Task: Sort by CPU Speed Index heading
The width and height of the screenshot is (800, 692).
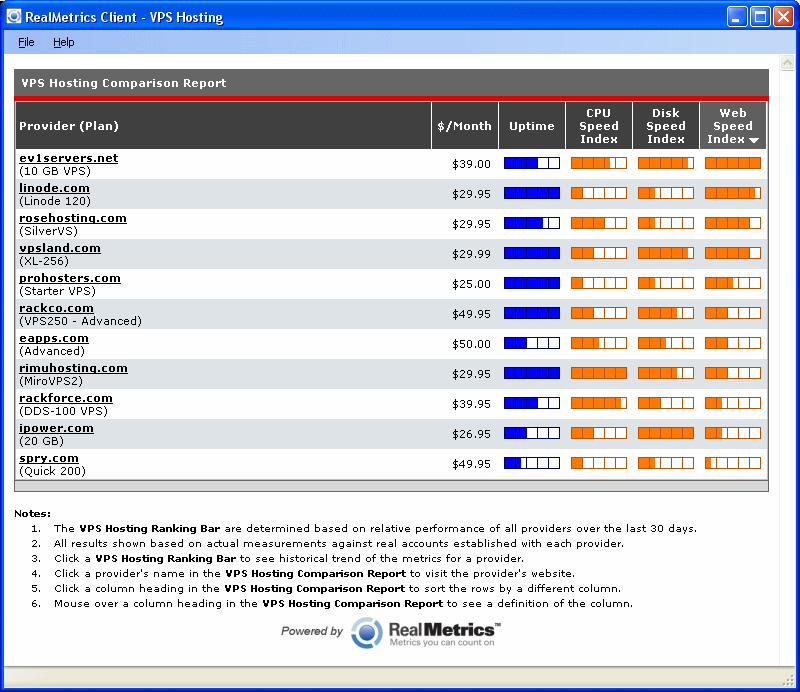Action: pos(598,126)
